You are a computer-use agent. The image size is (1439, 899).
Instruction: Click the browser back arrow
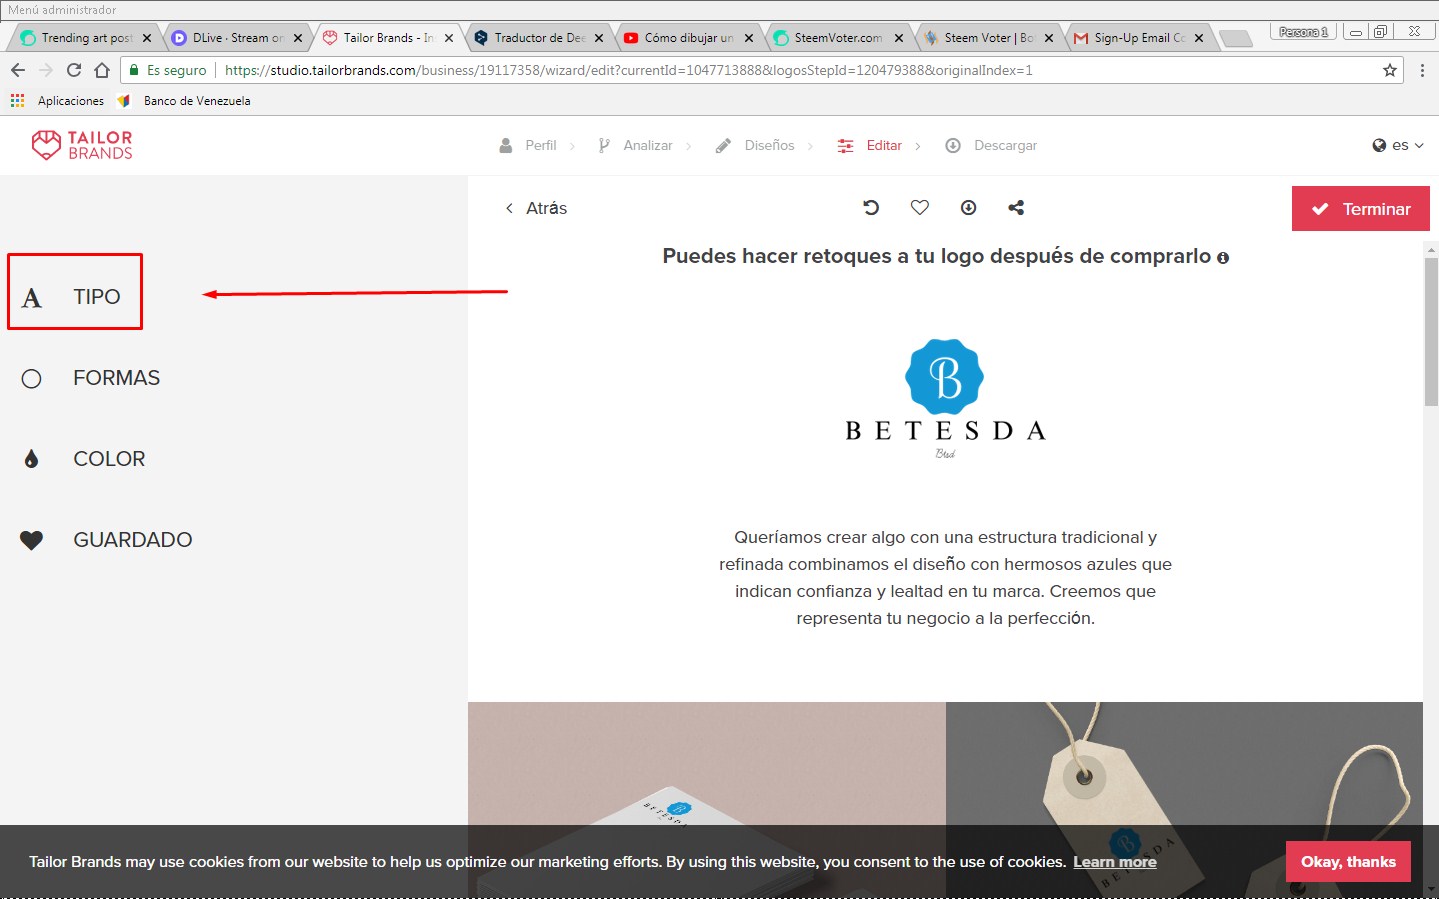click(x=18, y=70)
